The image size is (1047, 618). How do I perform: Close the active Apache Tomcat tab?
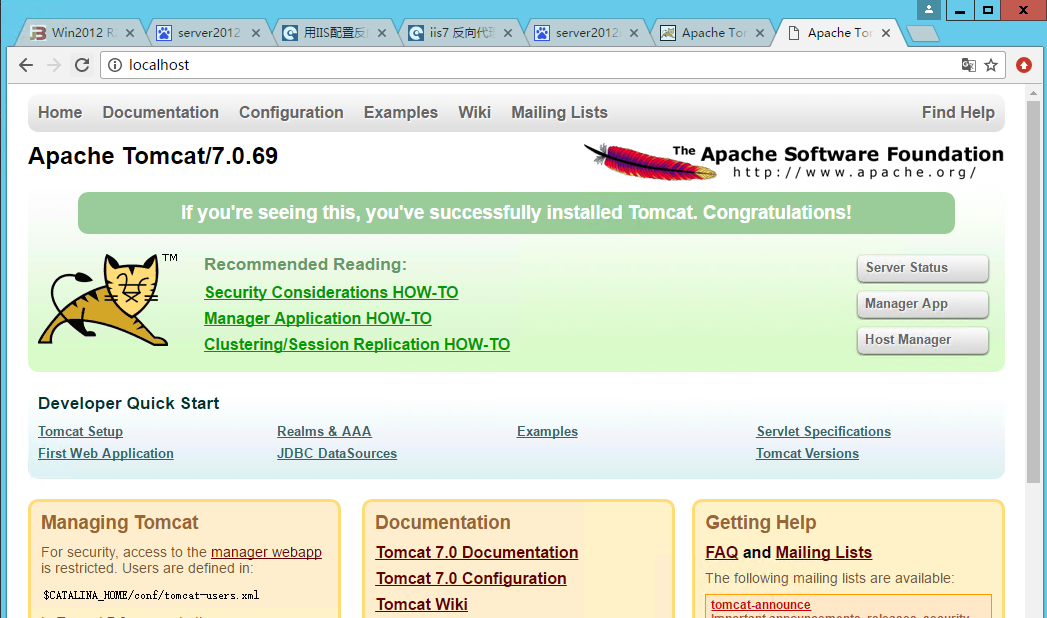point(886,33)
